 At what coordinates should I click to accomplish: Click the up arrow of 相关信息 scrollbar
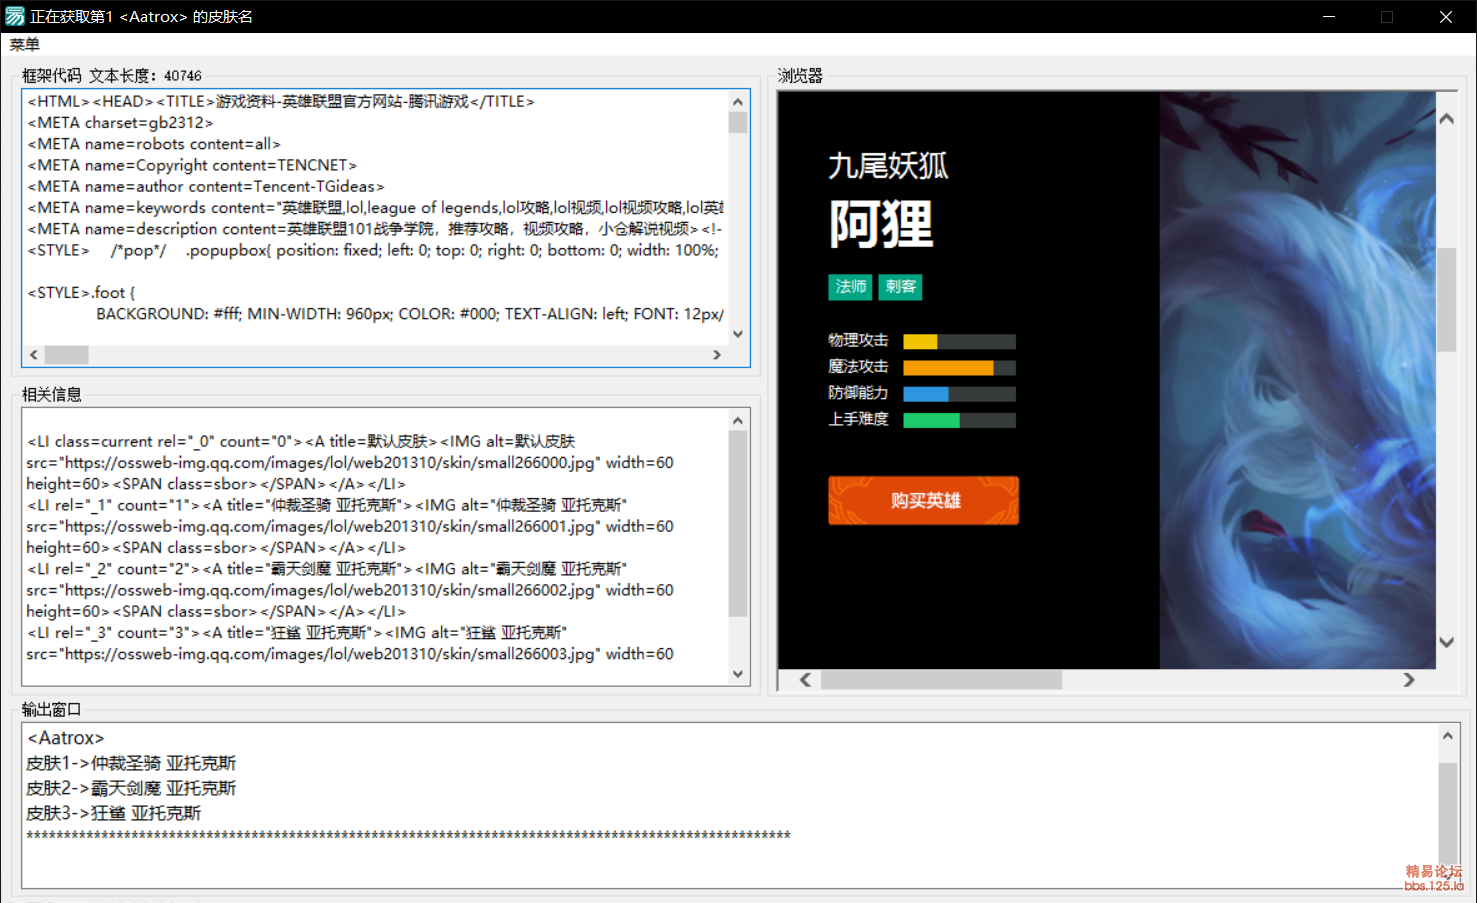pos(738,420)
